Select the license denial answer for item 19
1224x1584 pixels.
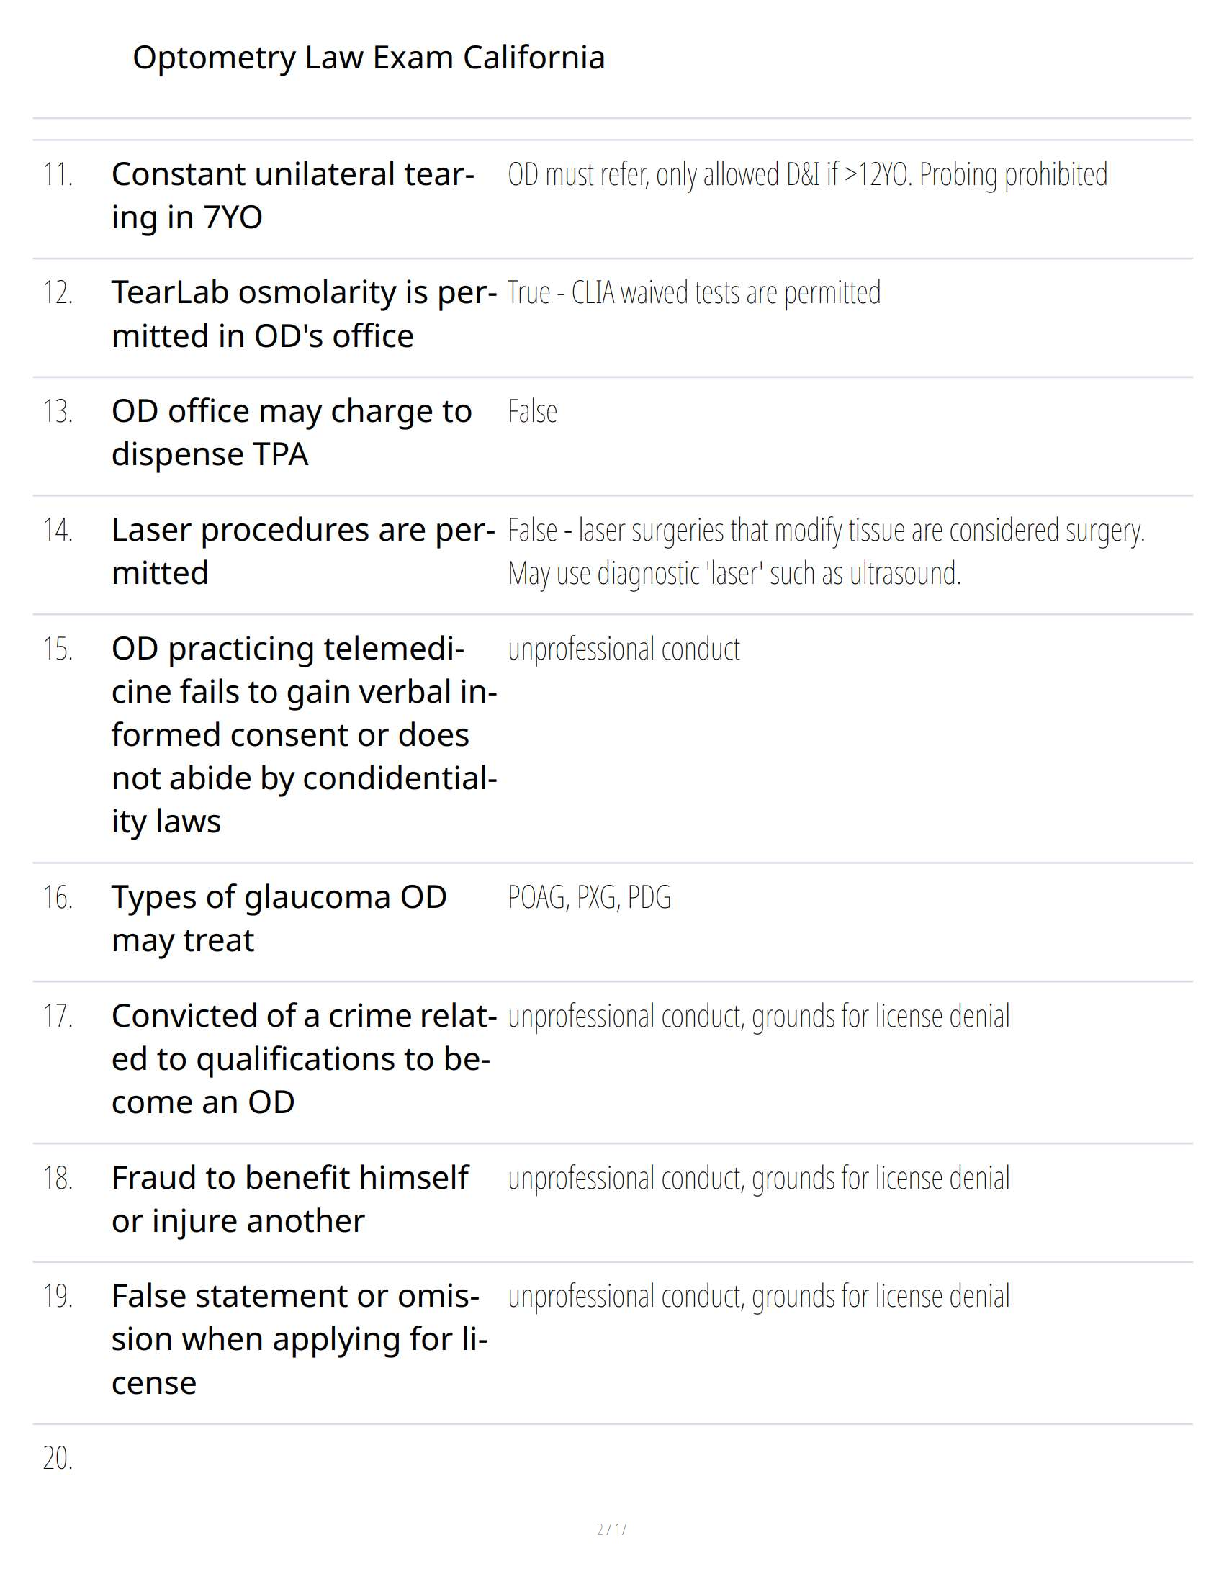pyautogui.click(x=758, y=1297)
